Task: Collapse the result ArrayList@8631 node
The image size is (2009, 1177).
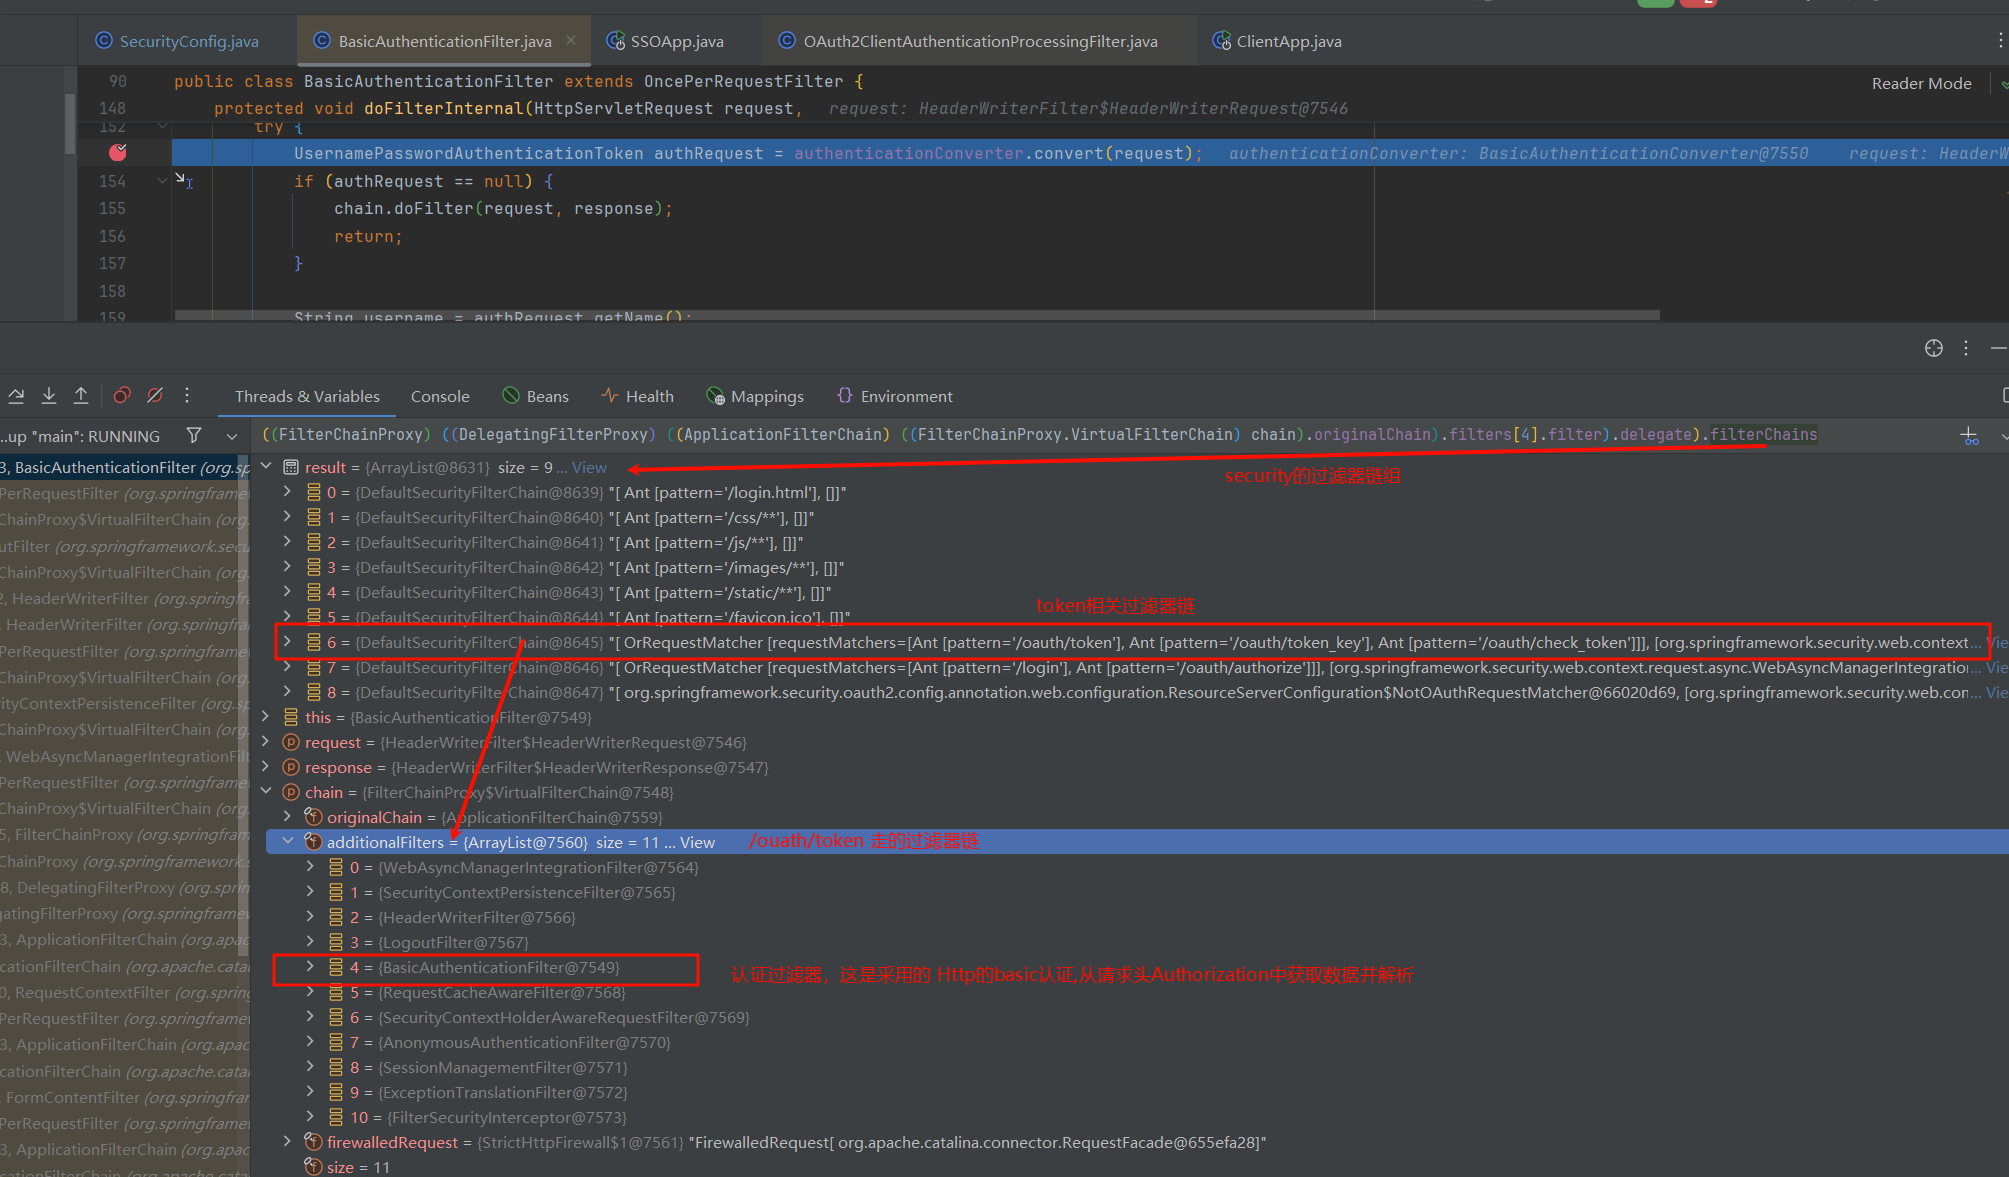Action: (266, 467)
